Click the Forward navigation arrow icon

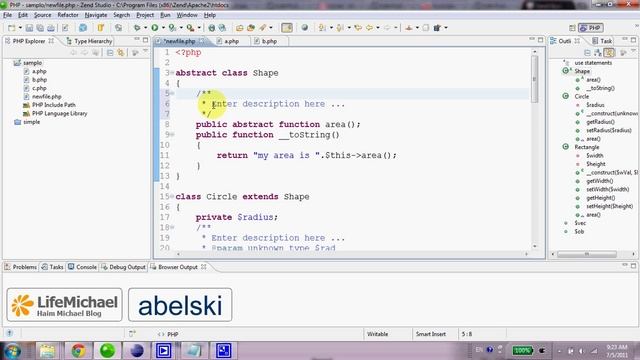point(387,28)
